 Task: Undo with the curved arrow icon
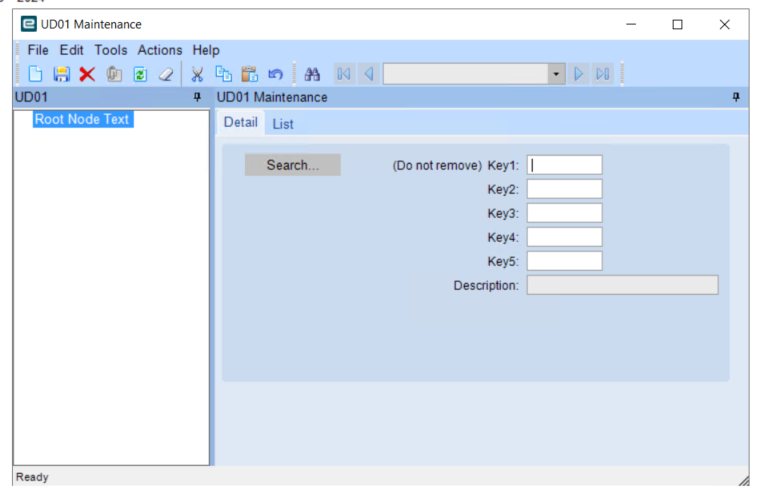tap(276, 74)
